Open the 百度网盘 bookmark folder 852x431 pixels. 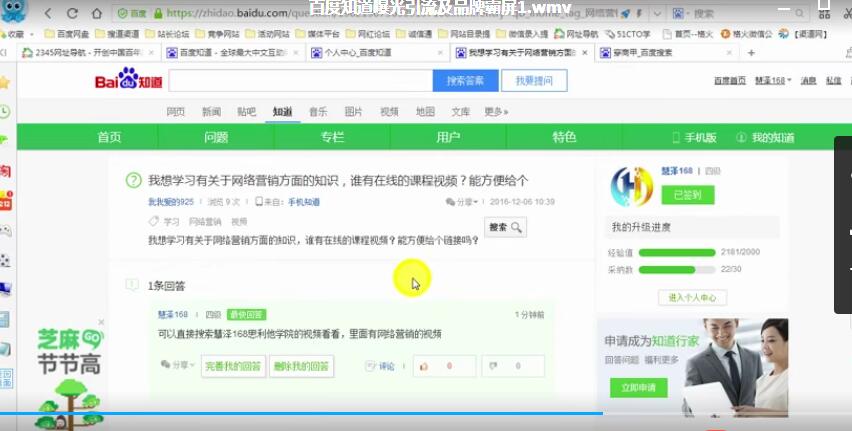[x=66, y=34]
